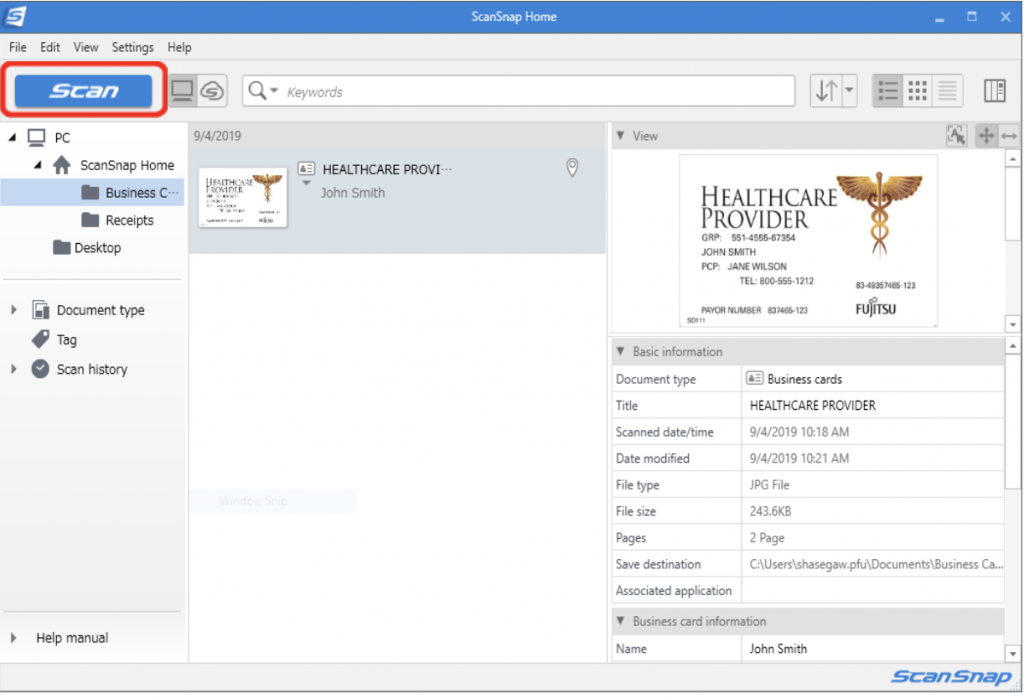Screen dimensions: 1024x699
Task: Click the Scan history checkmark icon
Action: pos(40,369)
